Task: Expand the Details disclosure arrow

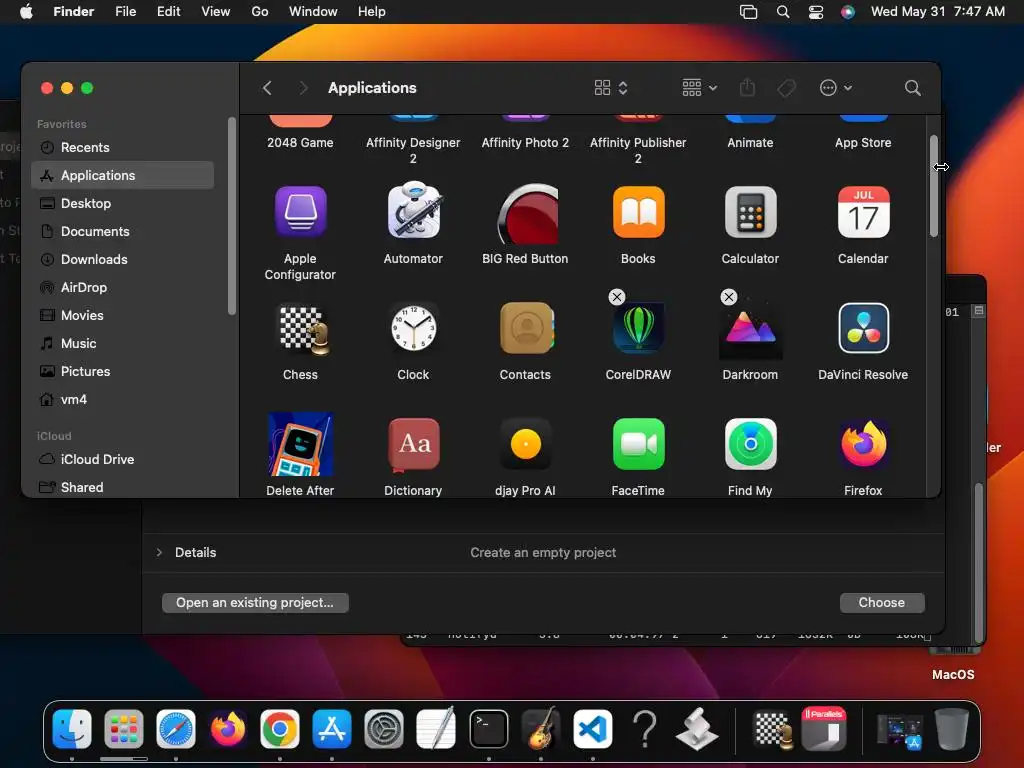Action: click(159, 552)
